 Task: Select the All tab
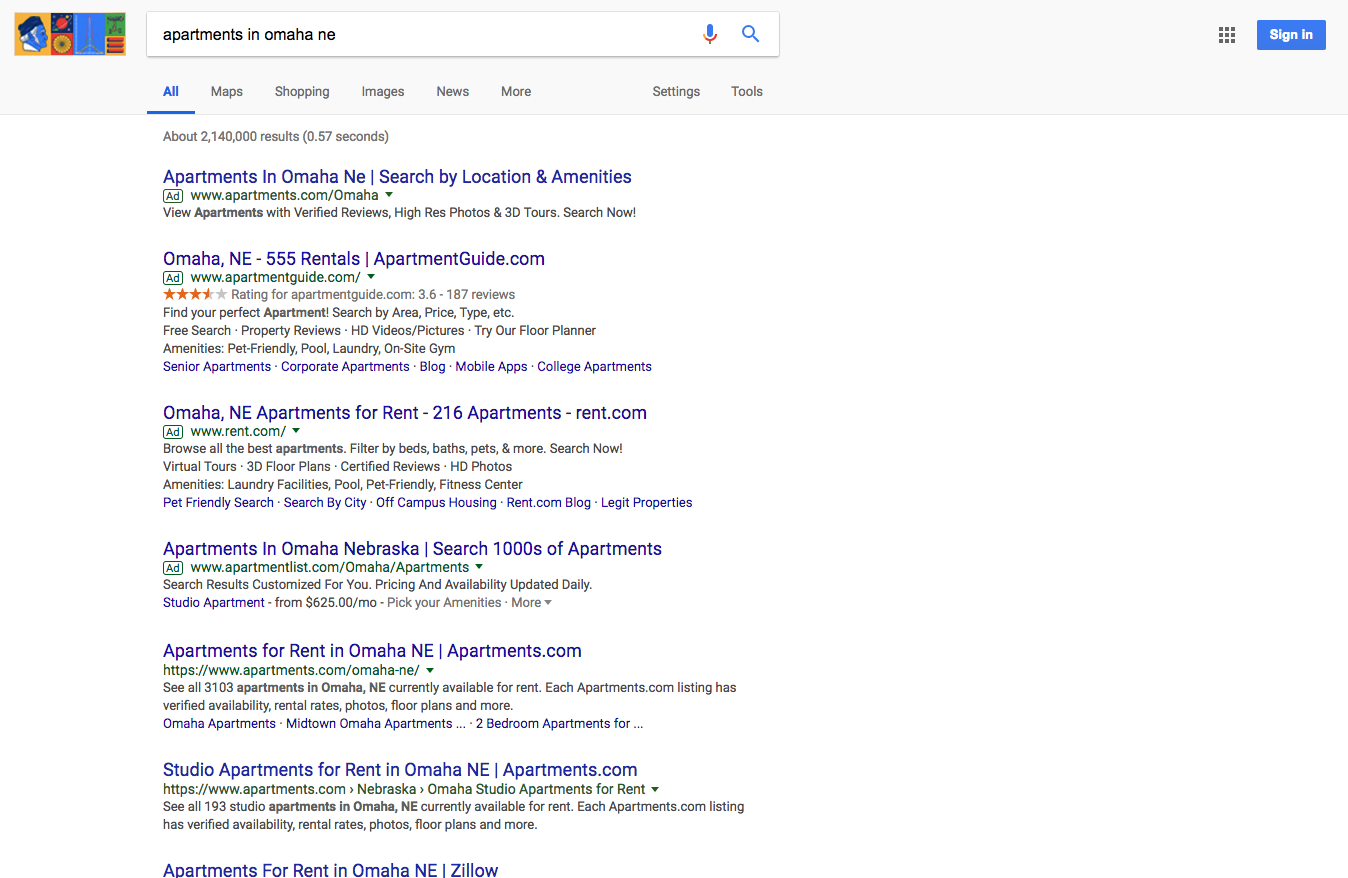(171, 91)
